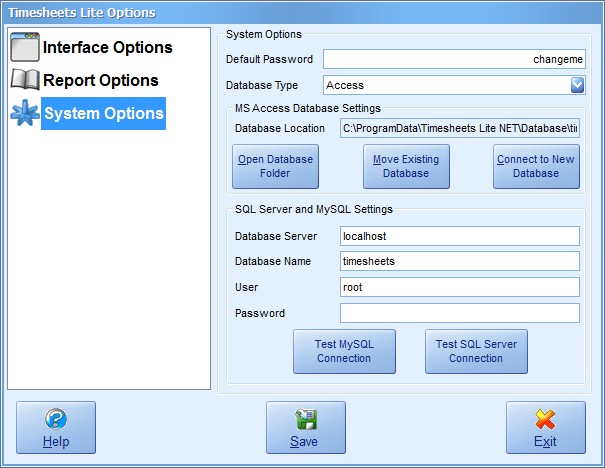Click the empty SQL Password field
Viewport: 605px width, 468px height.
pos(460,313)
